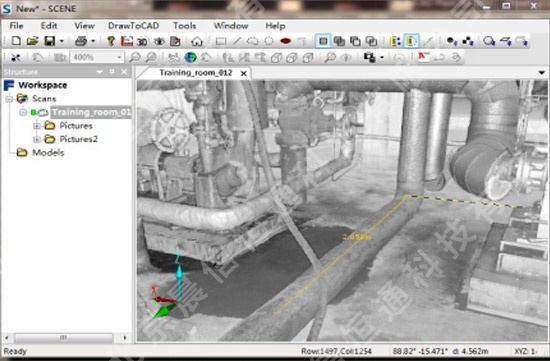
Task: Click the Home view icon
Action: 197,41
